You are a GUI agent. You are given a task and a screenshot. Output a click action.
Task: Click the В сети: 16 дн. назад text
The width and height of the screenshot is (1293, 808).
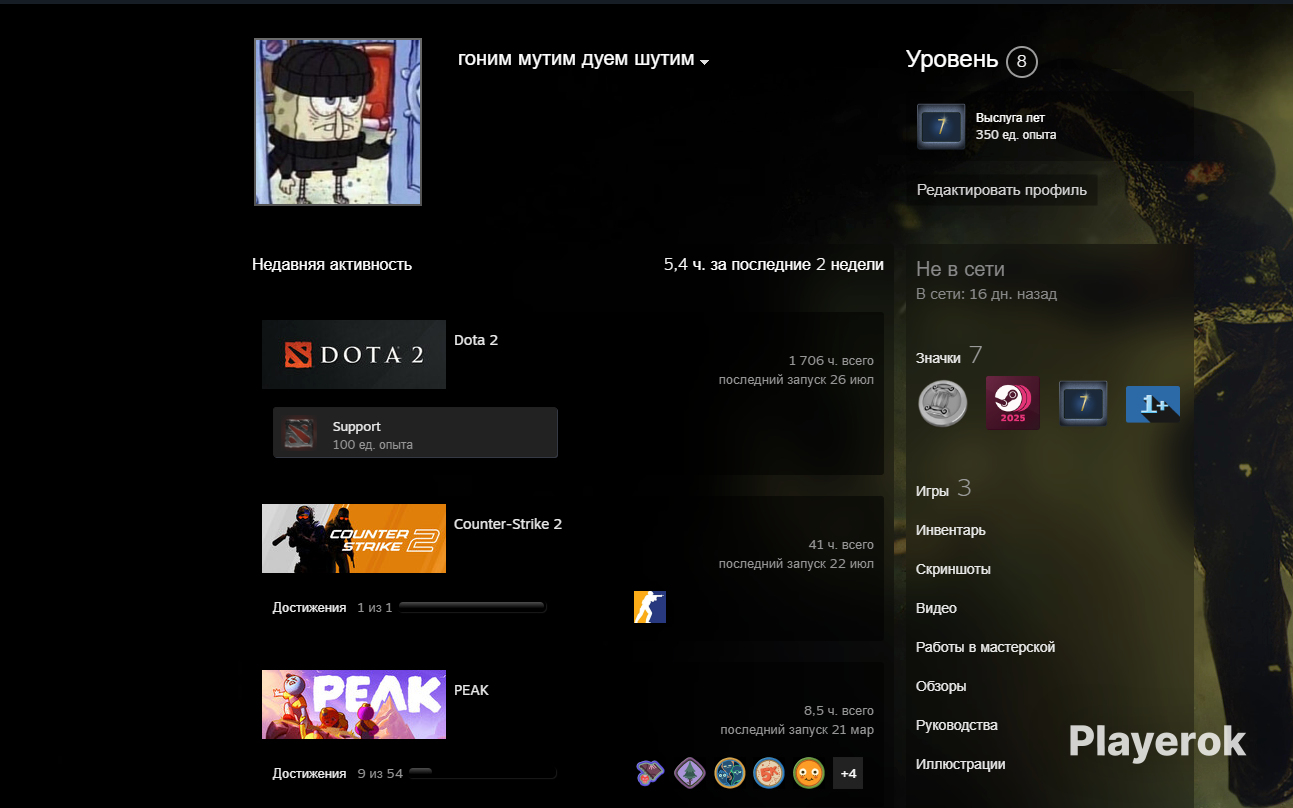(986, 294)
